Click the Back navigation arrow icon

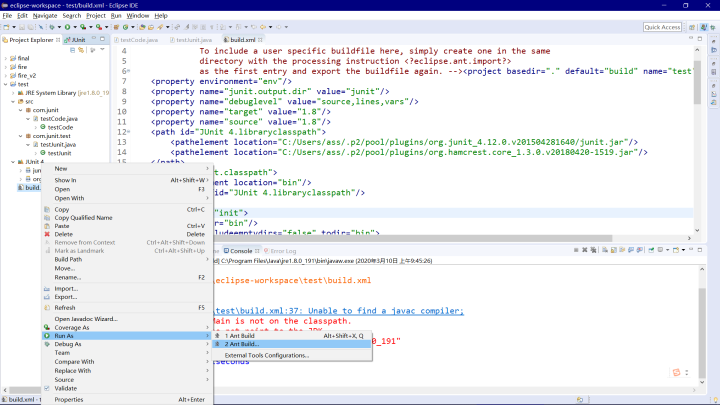263,27
